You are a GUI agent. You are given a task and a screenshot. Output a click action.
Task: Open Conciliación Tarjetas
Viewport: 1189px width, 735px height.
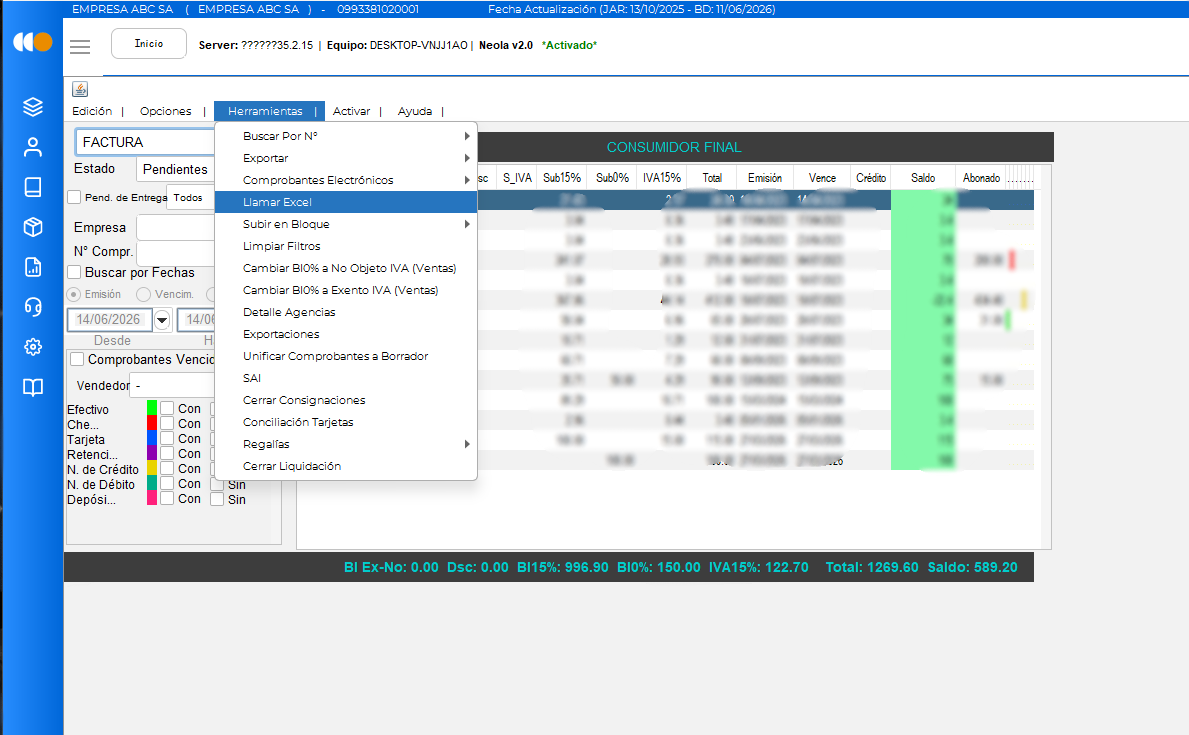(x=346, y=422)
